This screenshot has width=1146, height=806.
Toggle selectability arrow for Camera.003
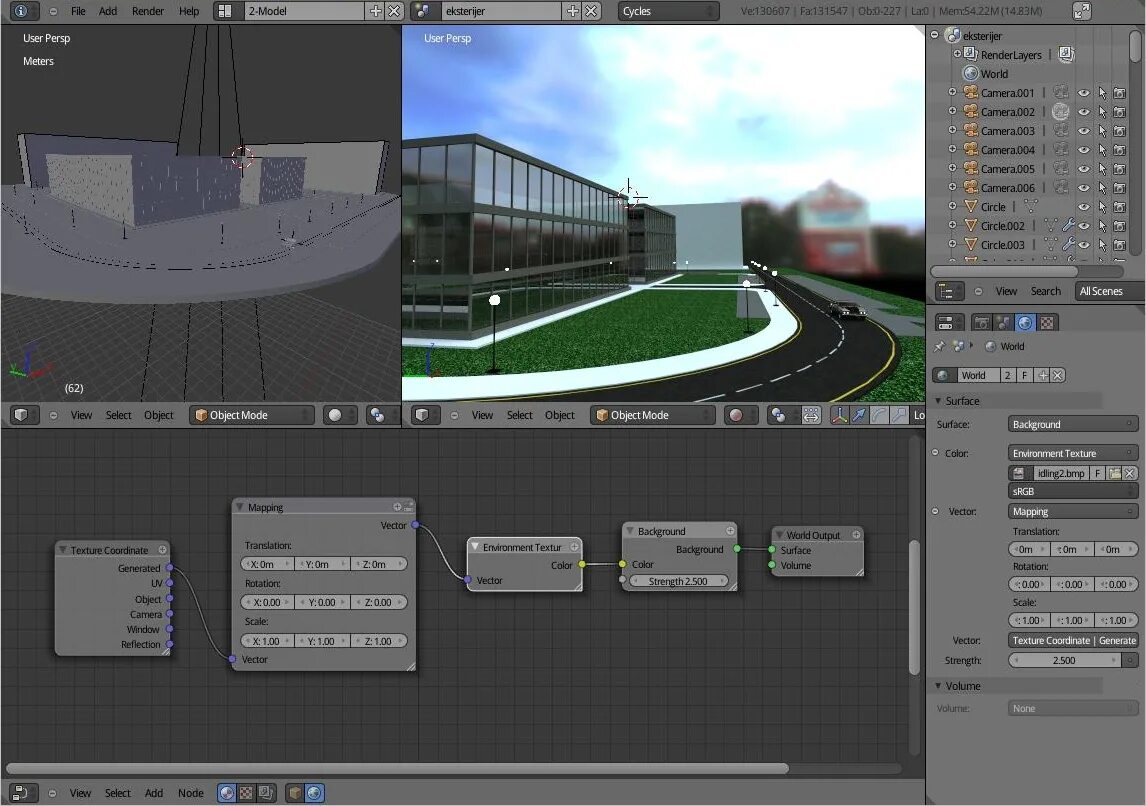click(x=1102, y=131)
